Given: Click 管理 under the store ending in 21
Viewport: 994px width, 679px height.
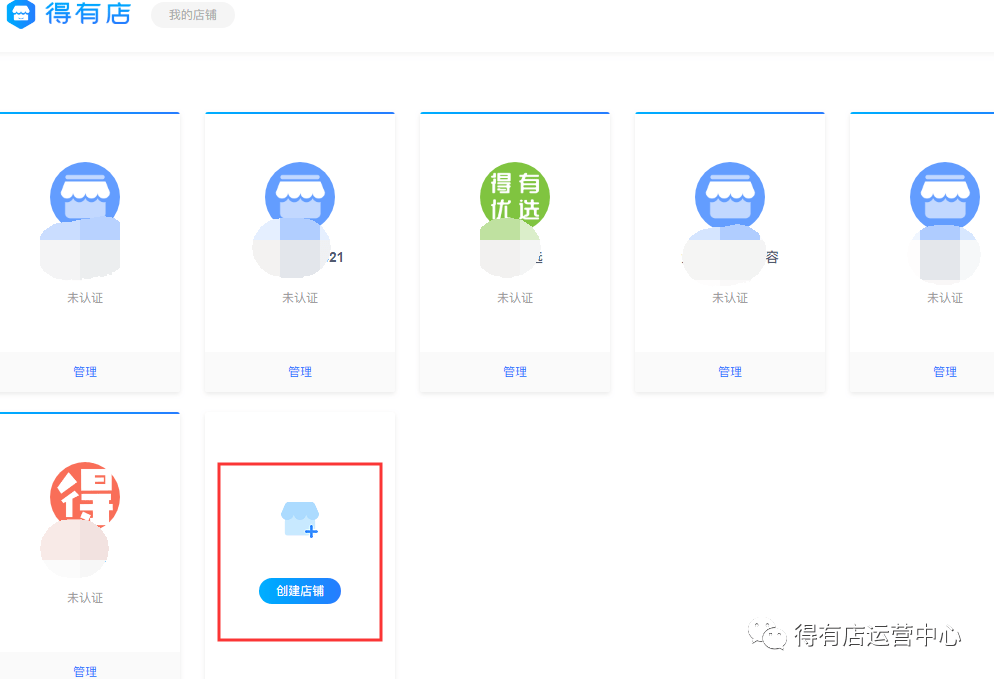Looking at the screenshot, I should coord(300,371).
